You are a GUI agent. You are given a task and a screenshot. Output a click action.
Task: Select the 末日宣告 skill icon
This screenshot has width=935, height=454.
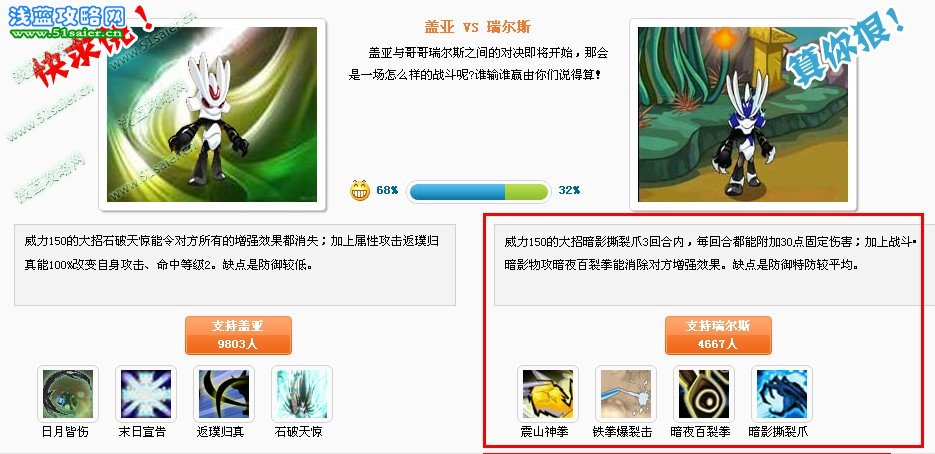tap(146, 394)
